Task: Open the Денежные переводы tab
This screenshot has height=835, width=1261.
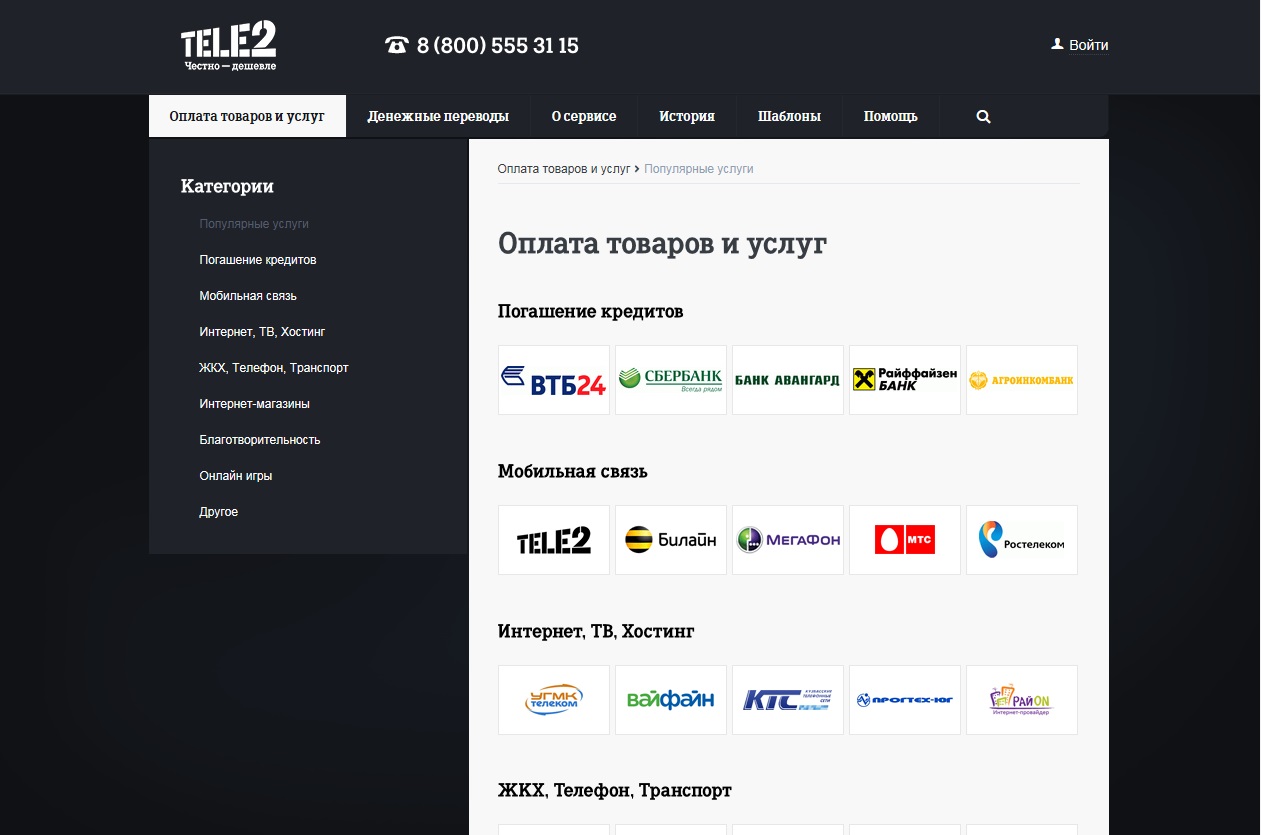Action: pos(438,117)
